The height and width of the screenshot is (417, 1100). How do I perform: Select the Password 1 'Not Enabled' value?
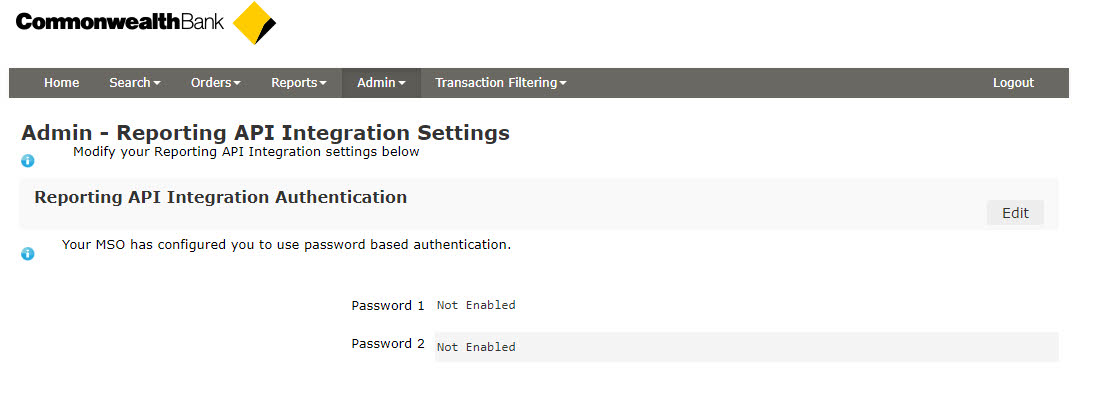point(476,306)
